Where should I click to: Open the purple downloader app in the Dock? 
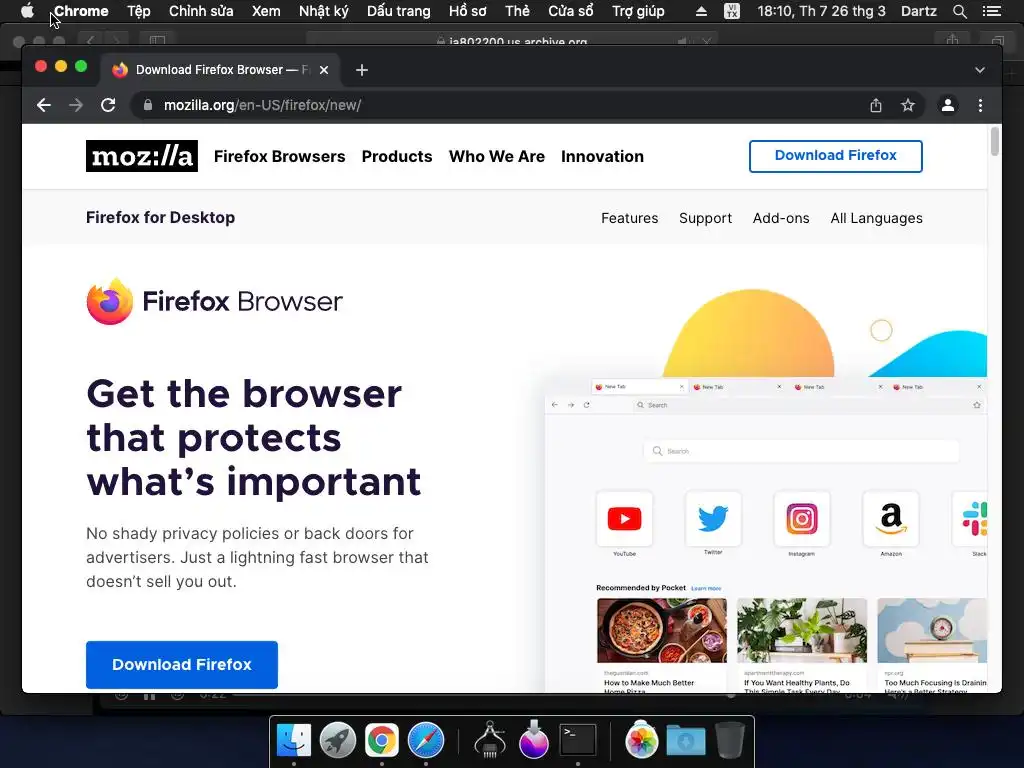(x=534, y=740)
